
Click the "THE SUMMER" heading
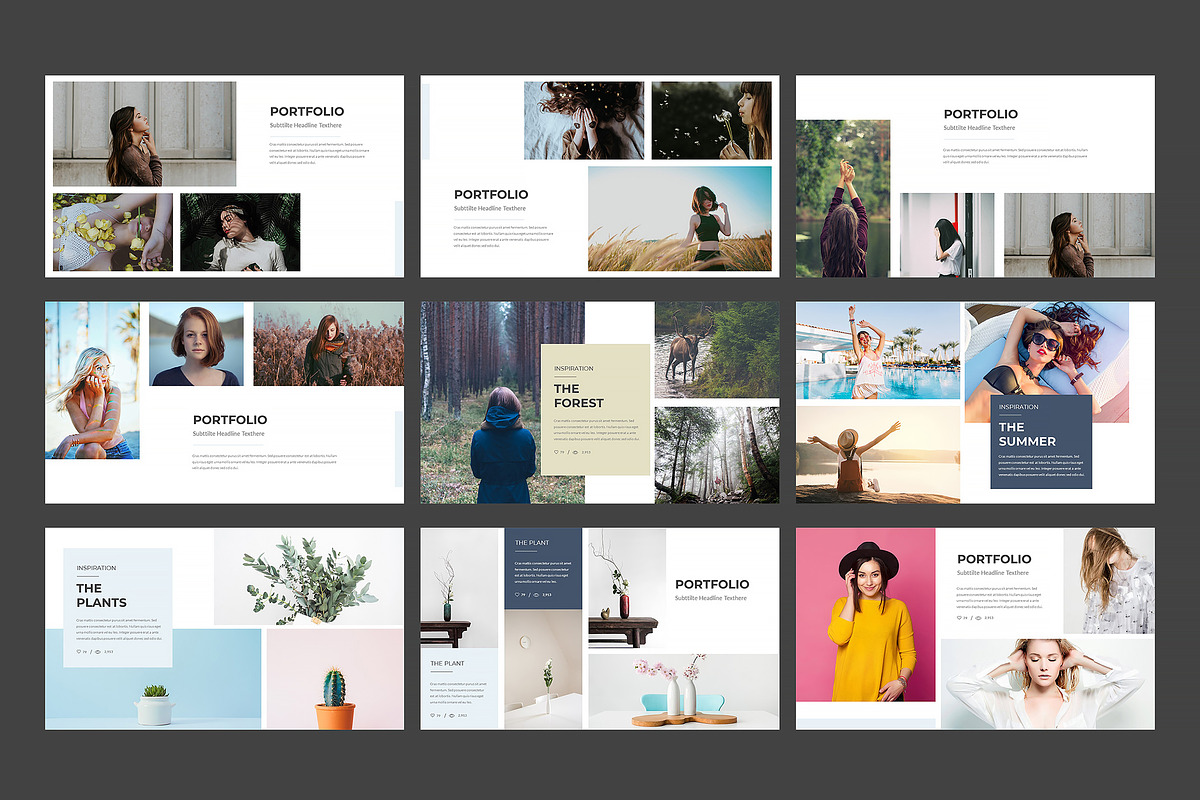(1027, 434)
